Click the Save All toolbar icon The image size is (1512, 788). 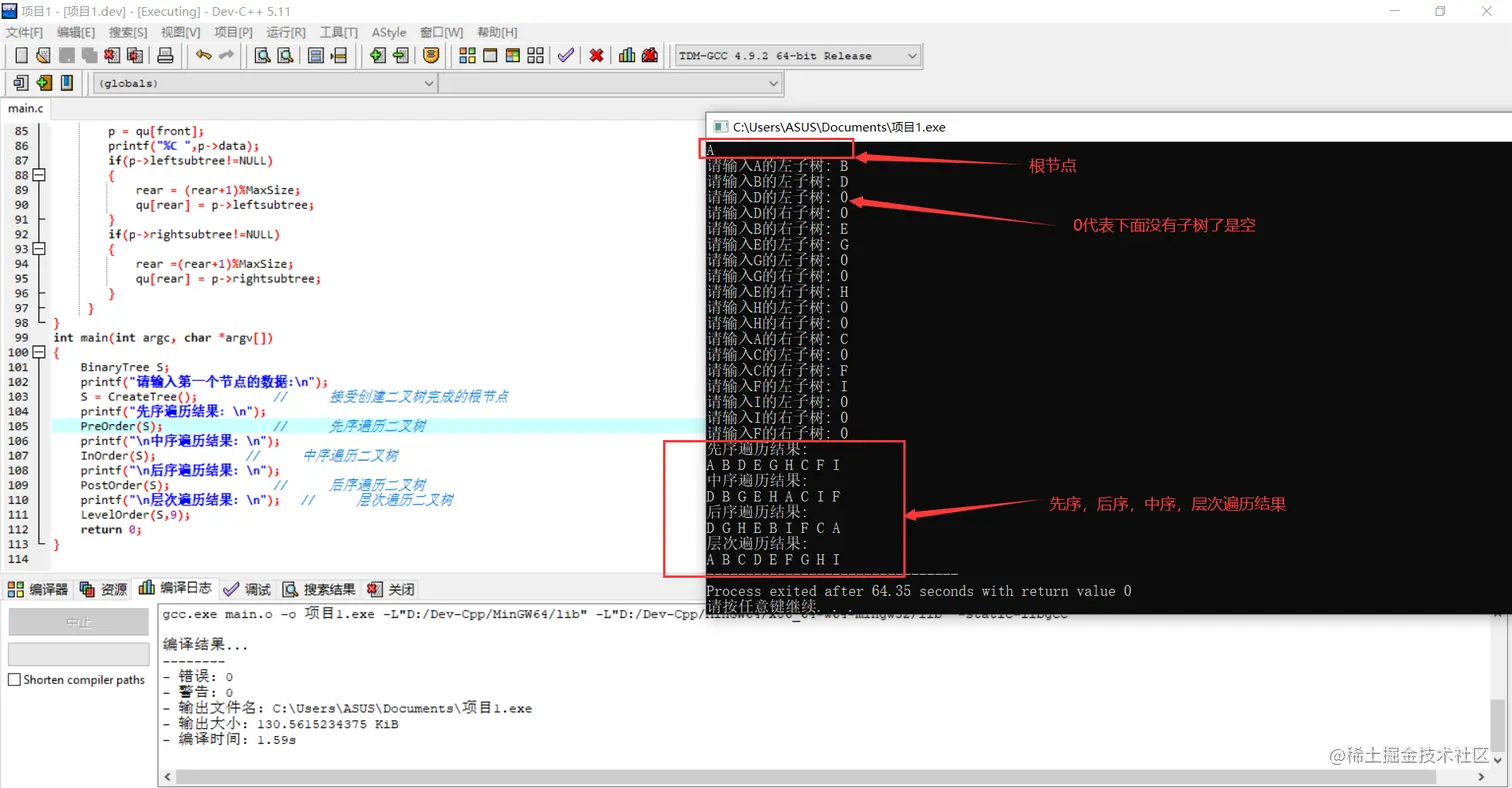click(x=88, y=56)
